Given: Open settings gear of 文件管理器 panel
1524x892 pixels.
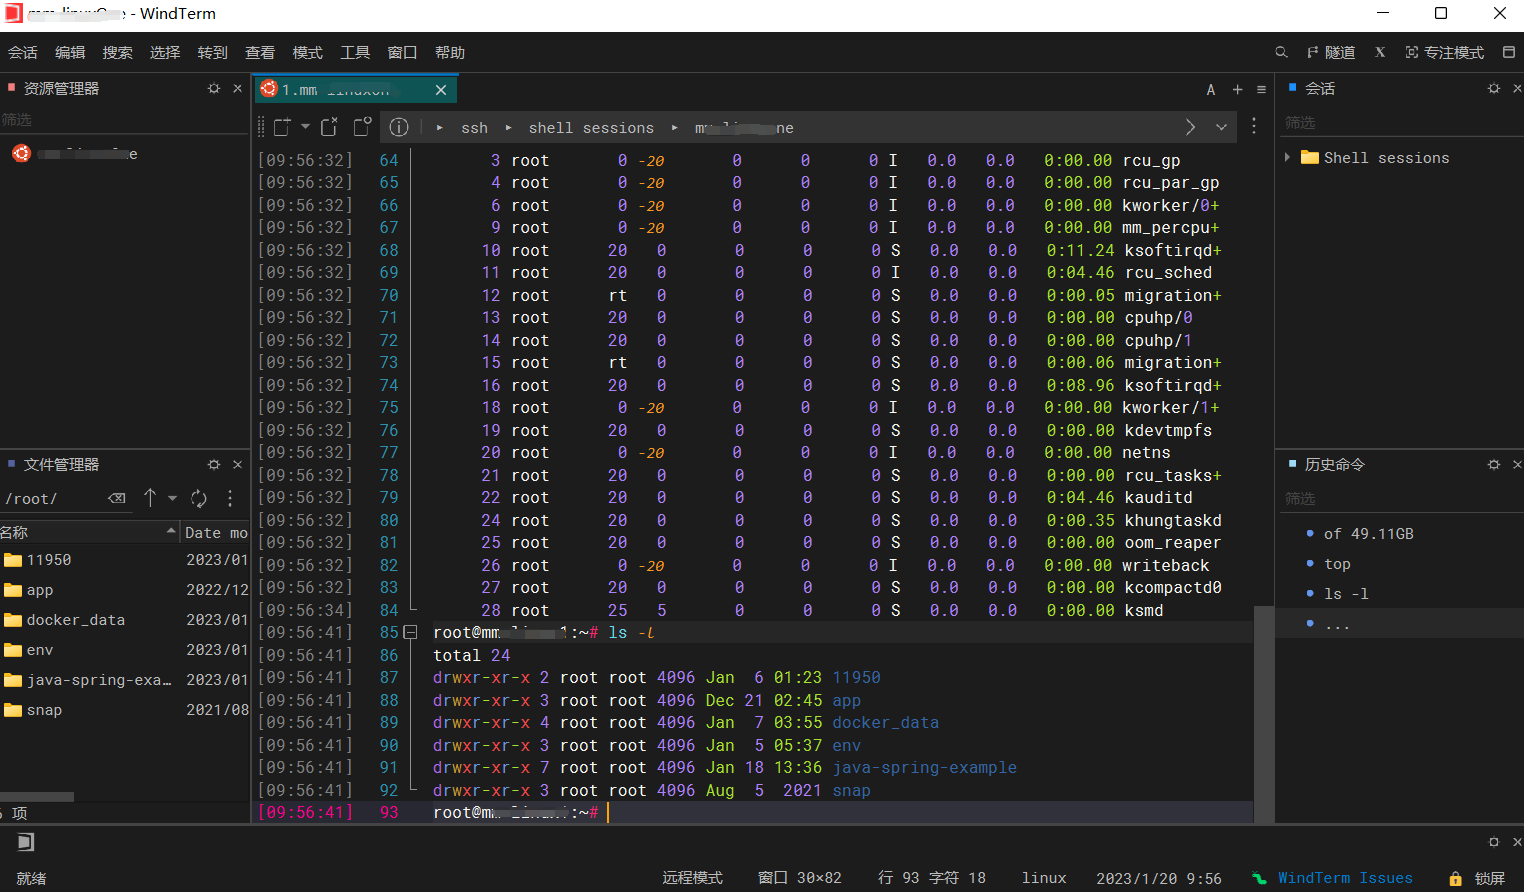Looking at the screenshot, I should pyautogui.click(x=213, y=464).
